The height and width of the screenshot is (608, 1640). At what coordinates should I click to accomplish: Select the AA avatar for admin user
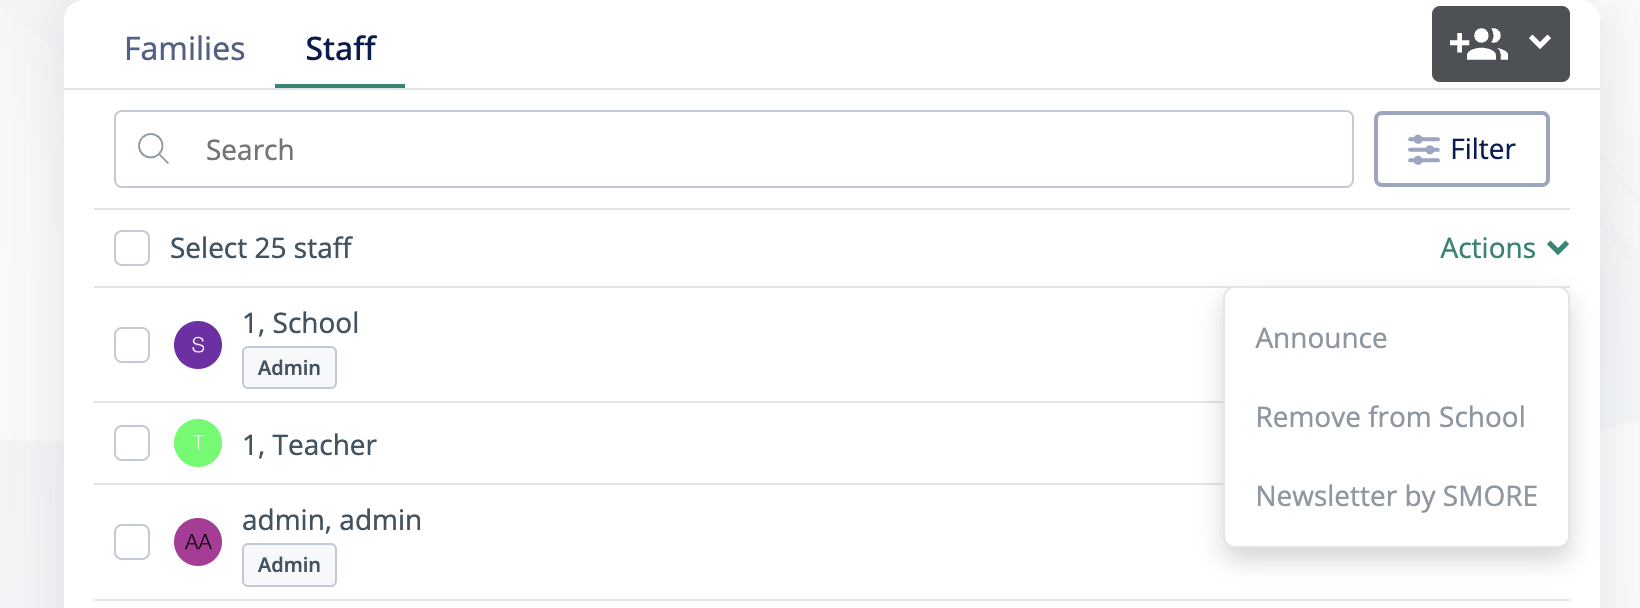pos(197,541)
